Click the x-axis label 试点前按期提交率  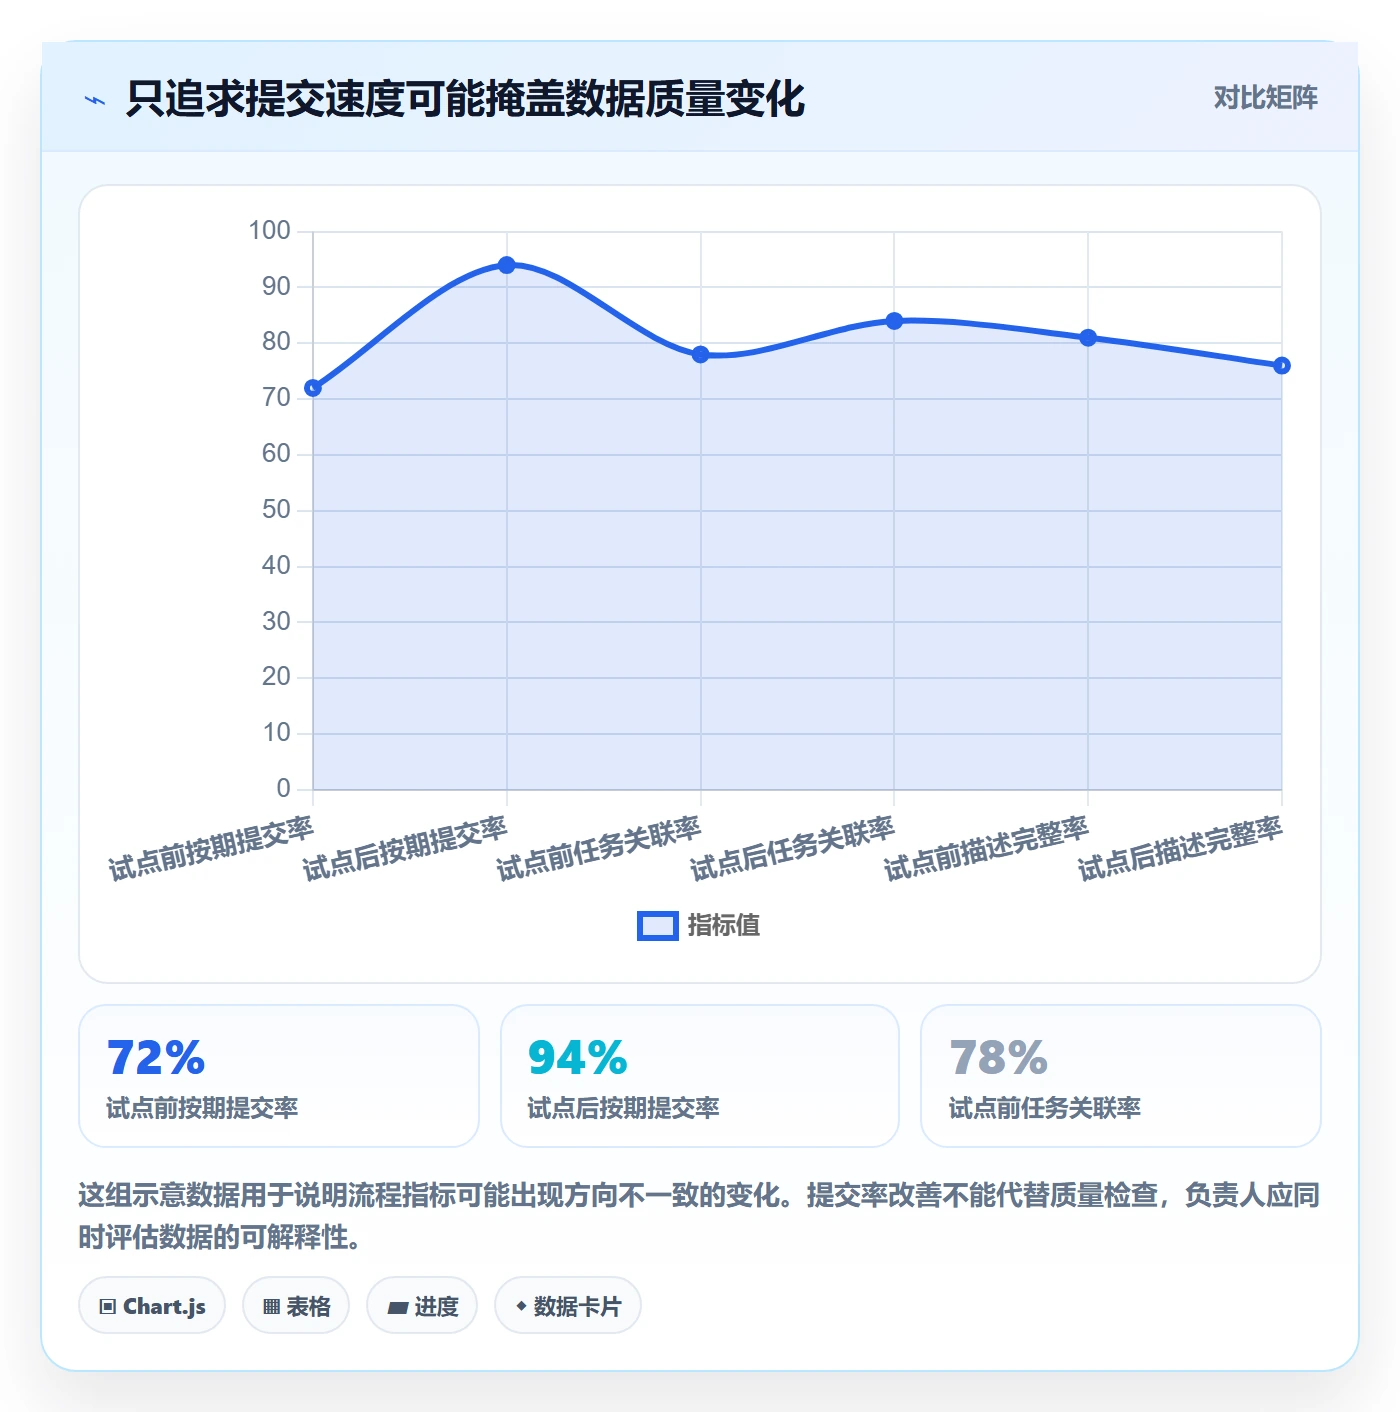(211, 848)
